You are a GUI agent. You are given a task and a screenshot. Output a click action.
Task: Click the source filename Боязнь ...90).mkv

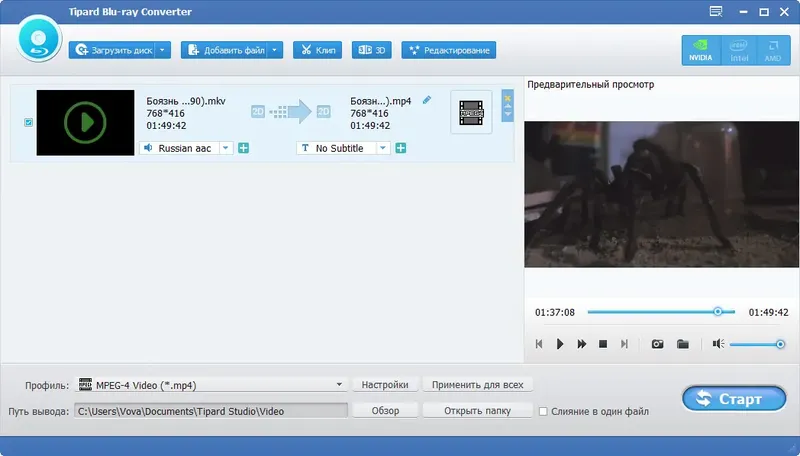186,101
